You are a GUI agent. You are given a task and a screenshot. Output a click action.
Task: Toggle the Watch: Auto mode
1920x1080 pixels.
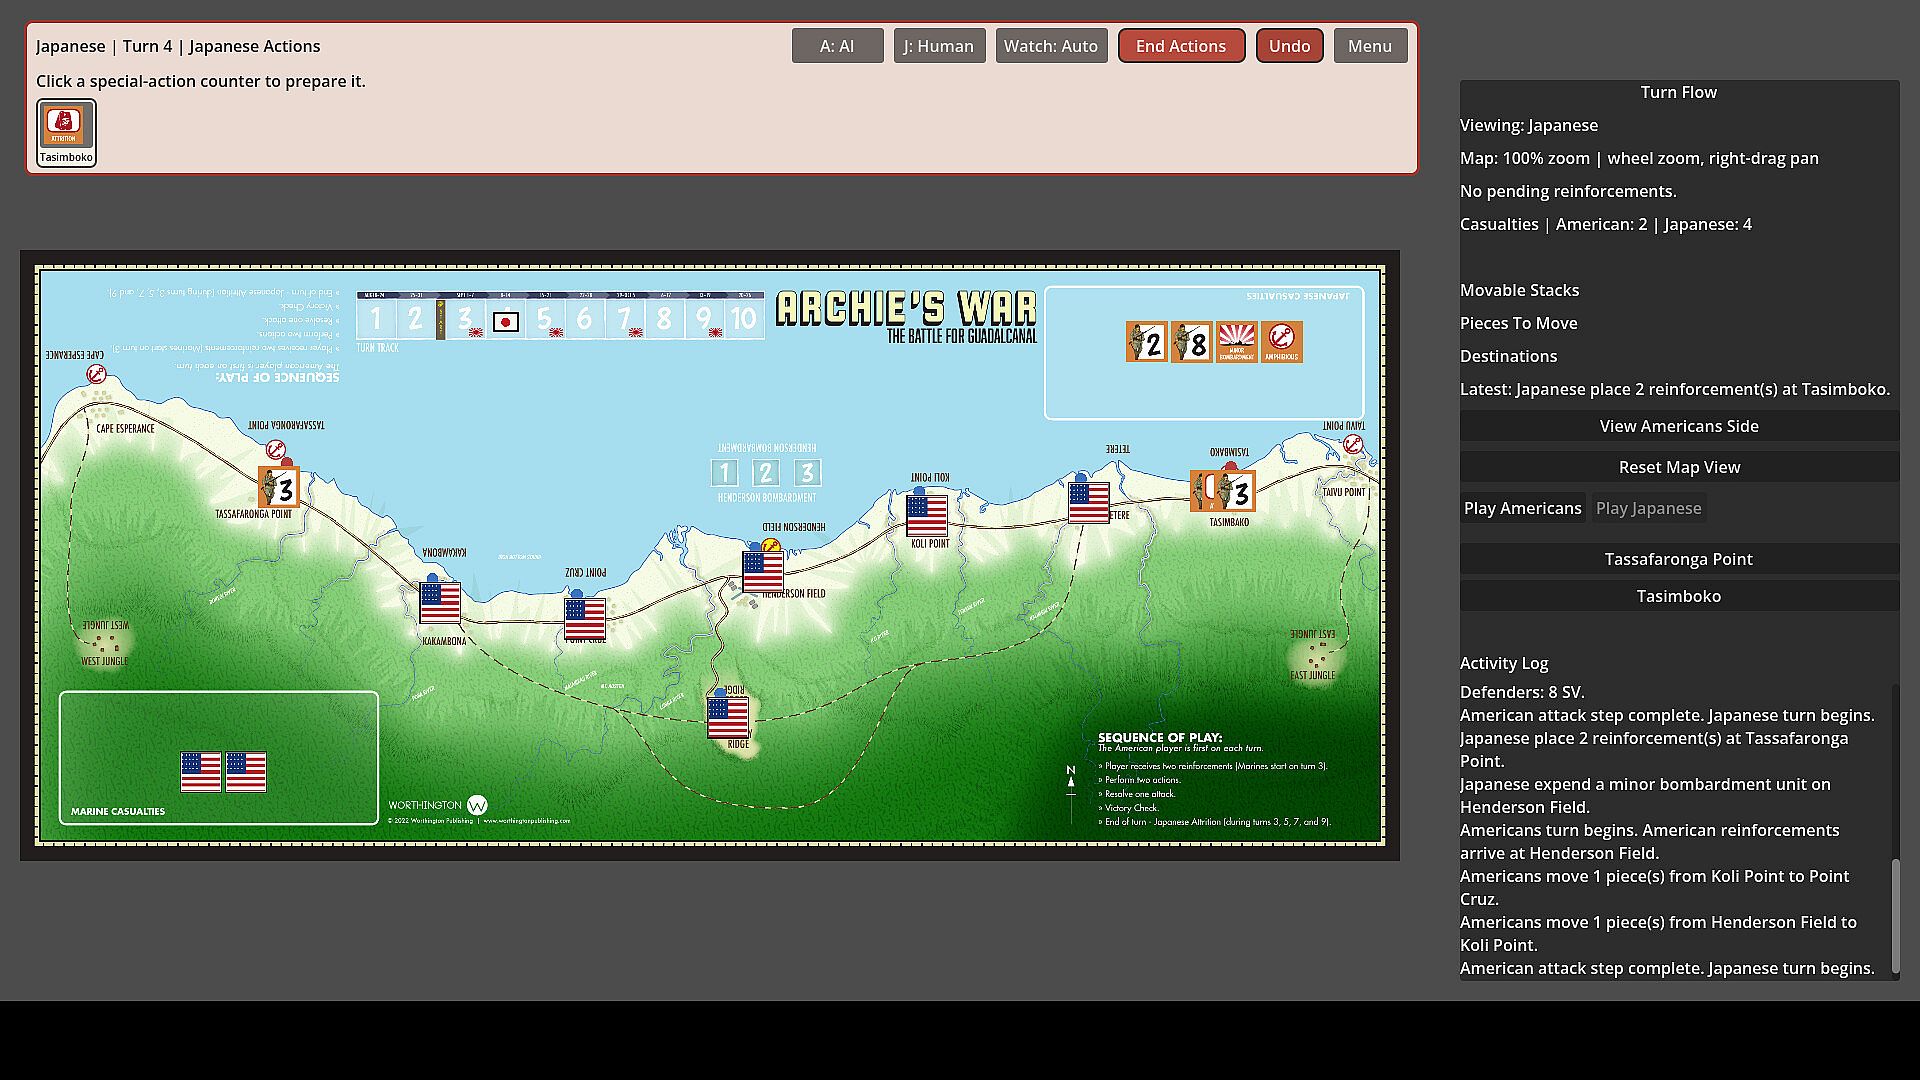coord(1051,46)
